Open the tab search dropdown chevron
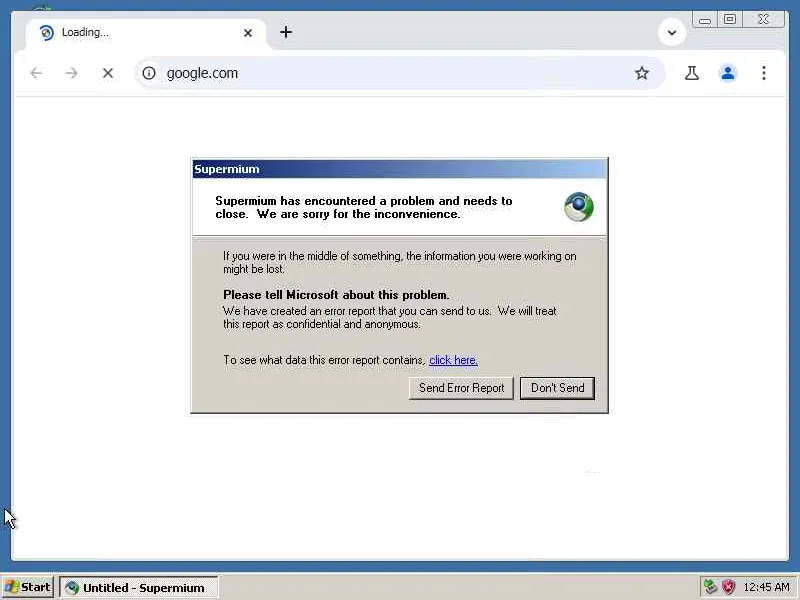The height and width of the screenshot is (600, 800). 672,33
